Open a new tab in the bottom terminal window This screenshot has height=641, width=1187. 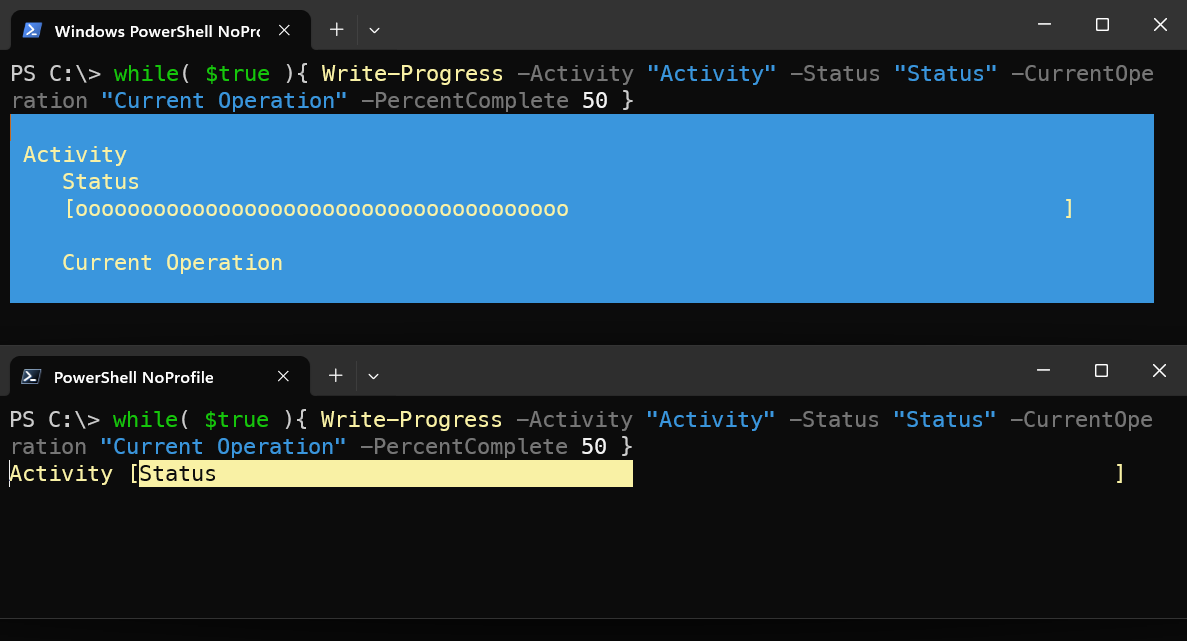click(335, 376)
